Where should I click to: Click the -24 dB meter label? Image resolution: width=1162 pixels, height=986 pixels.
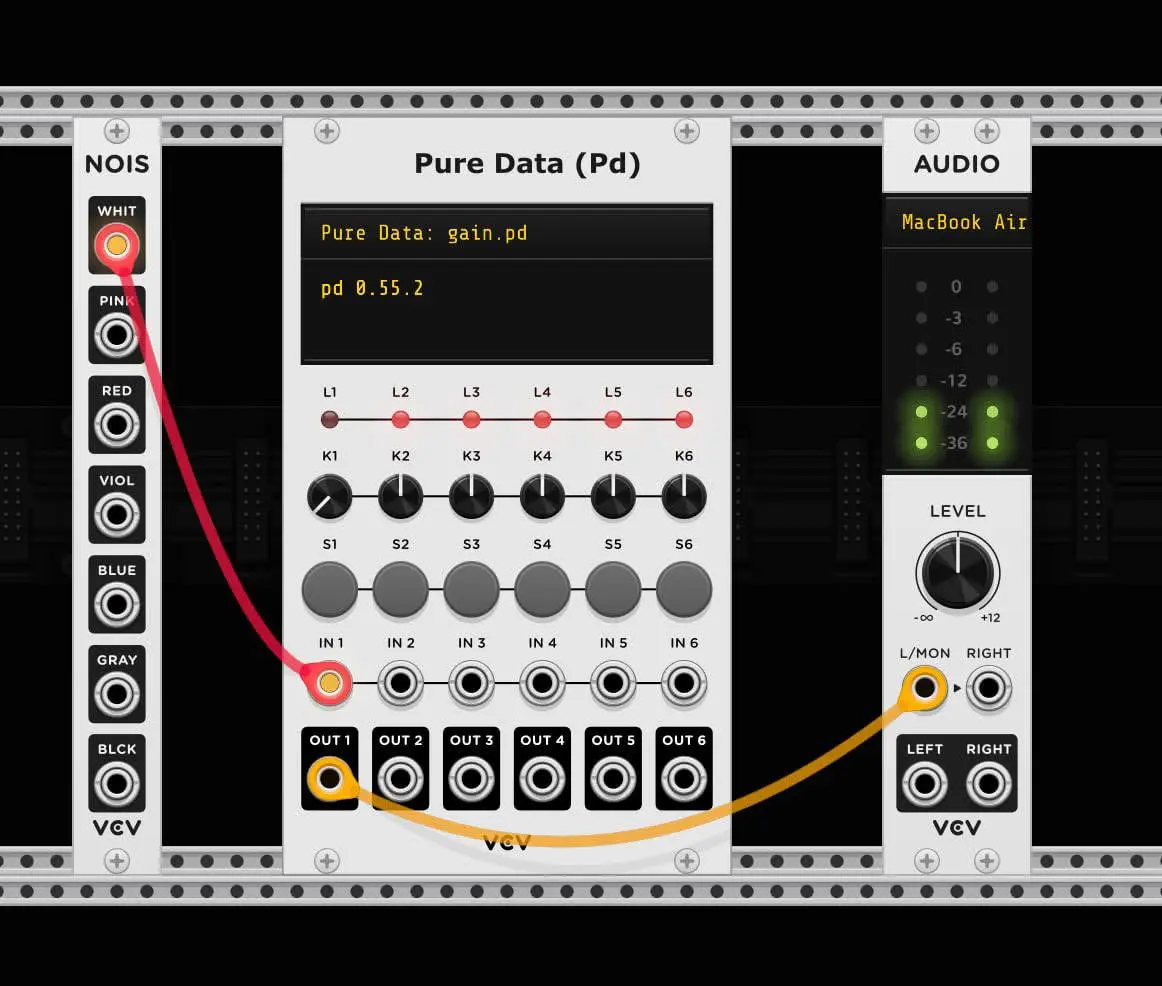coord(954,412)
